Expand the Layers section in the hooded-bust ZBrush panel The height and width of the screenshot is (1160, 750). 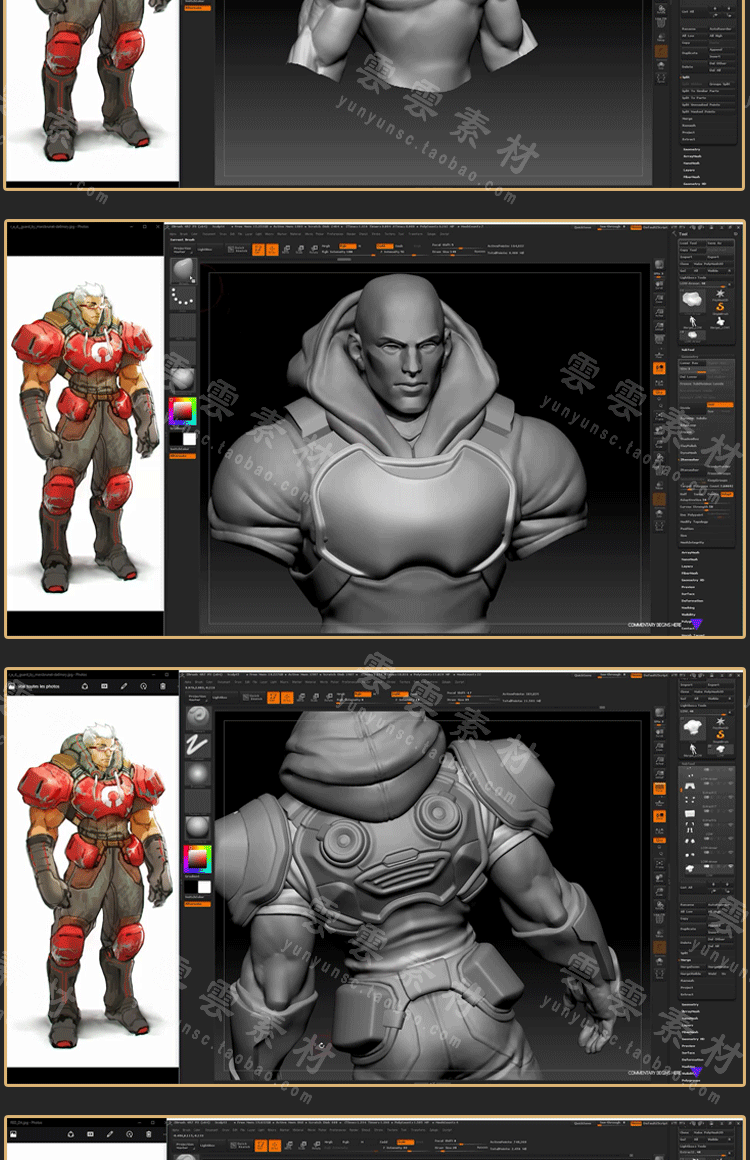click(687, 567)
